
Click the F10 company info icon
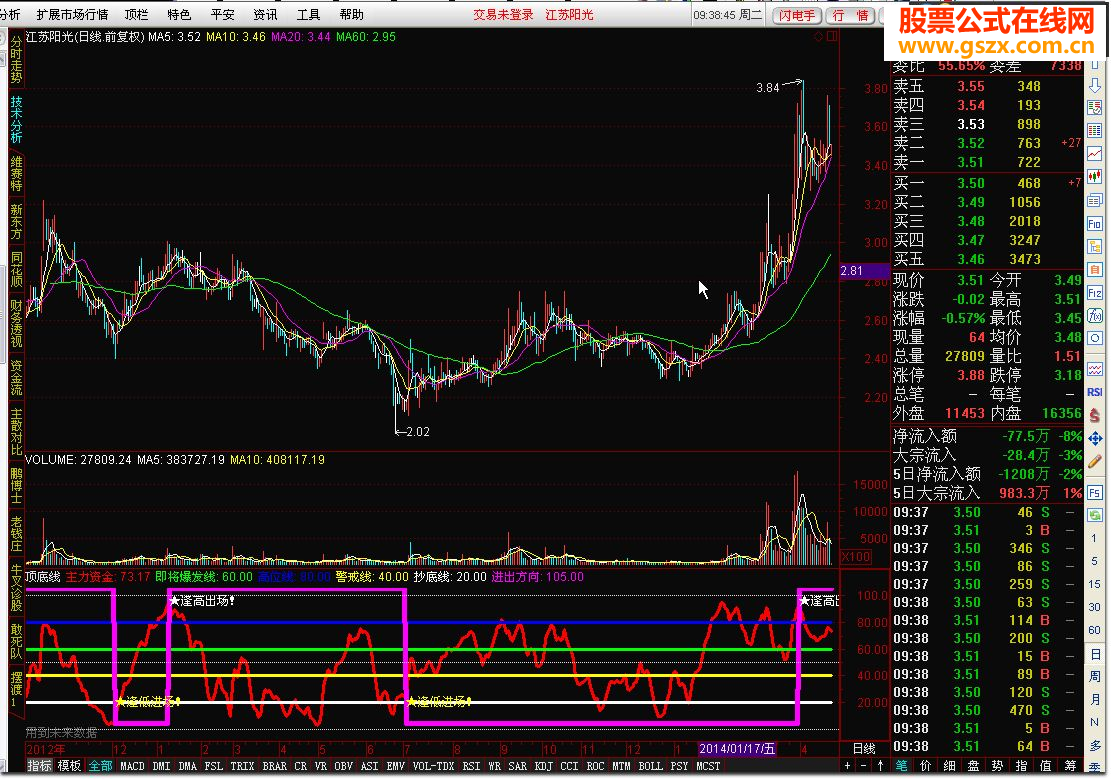click(1095, 224)
